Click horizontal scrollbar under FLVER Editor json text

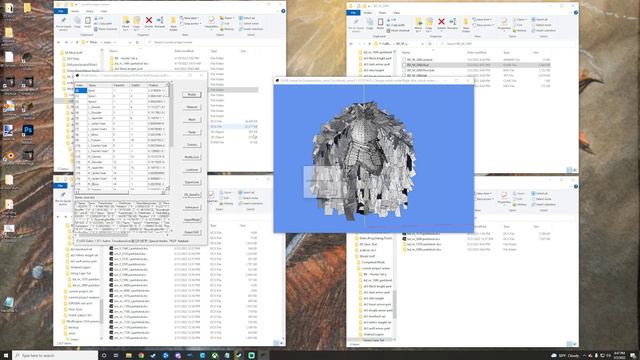click(122, 235)
